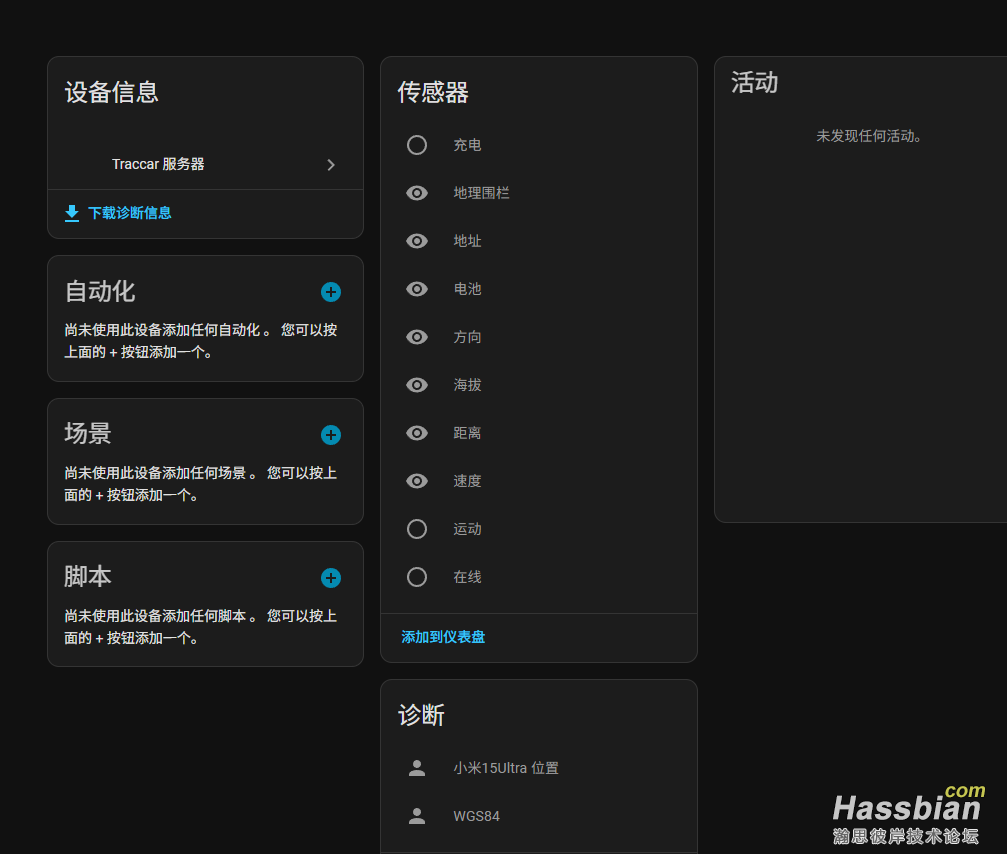Click the plus icon in the 场景 card

(x=330, y=434)
